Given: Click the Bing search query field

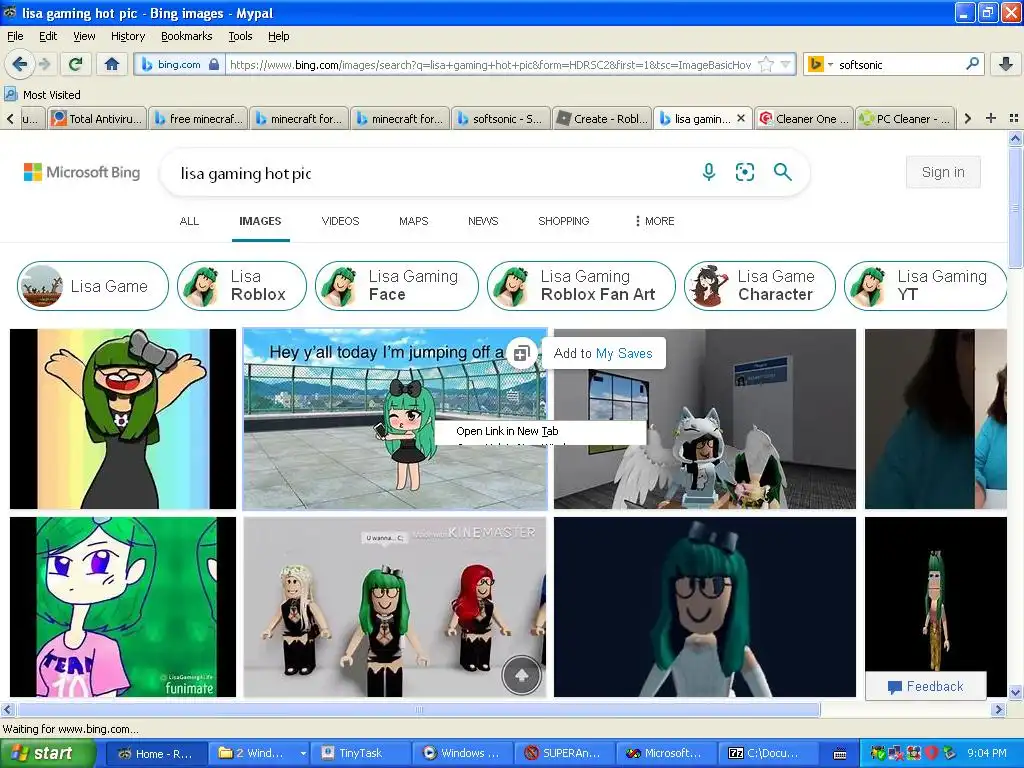Looking at the screenshot, I should pyautogui.click(x=424, y=173).
